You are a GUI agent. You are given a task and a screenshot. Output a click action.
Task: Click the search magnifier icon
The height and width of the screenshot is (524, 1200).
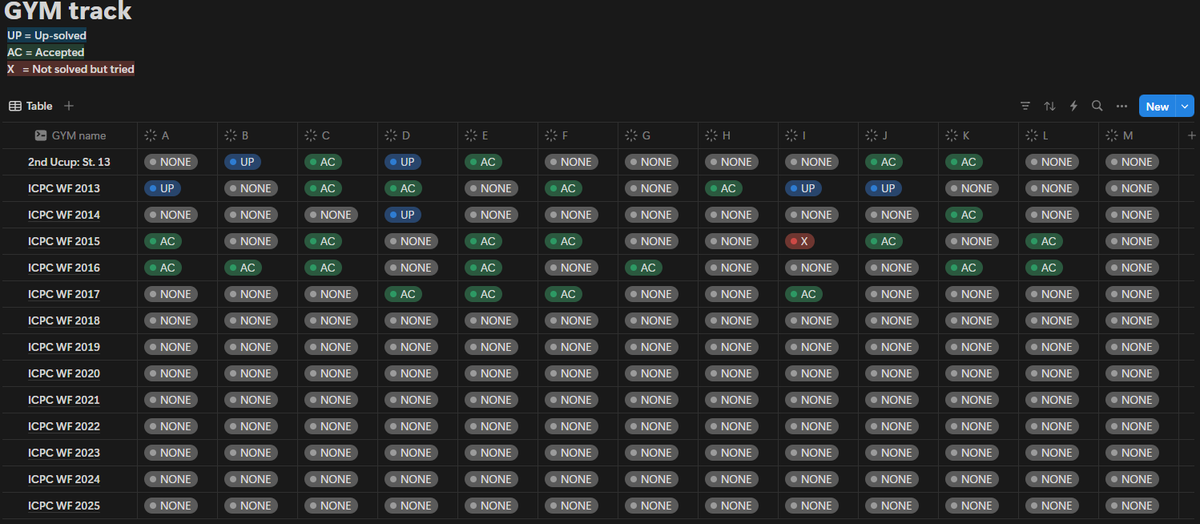click(x=1097, y=106)
